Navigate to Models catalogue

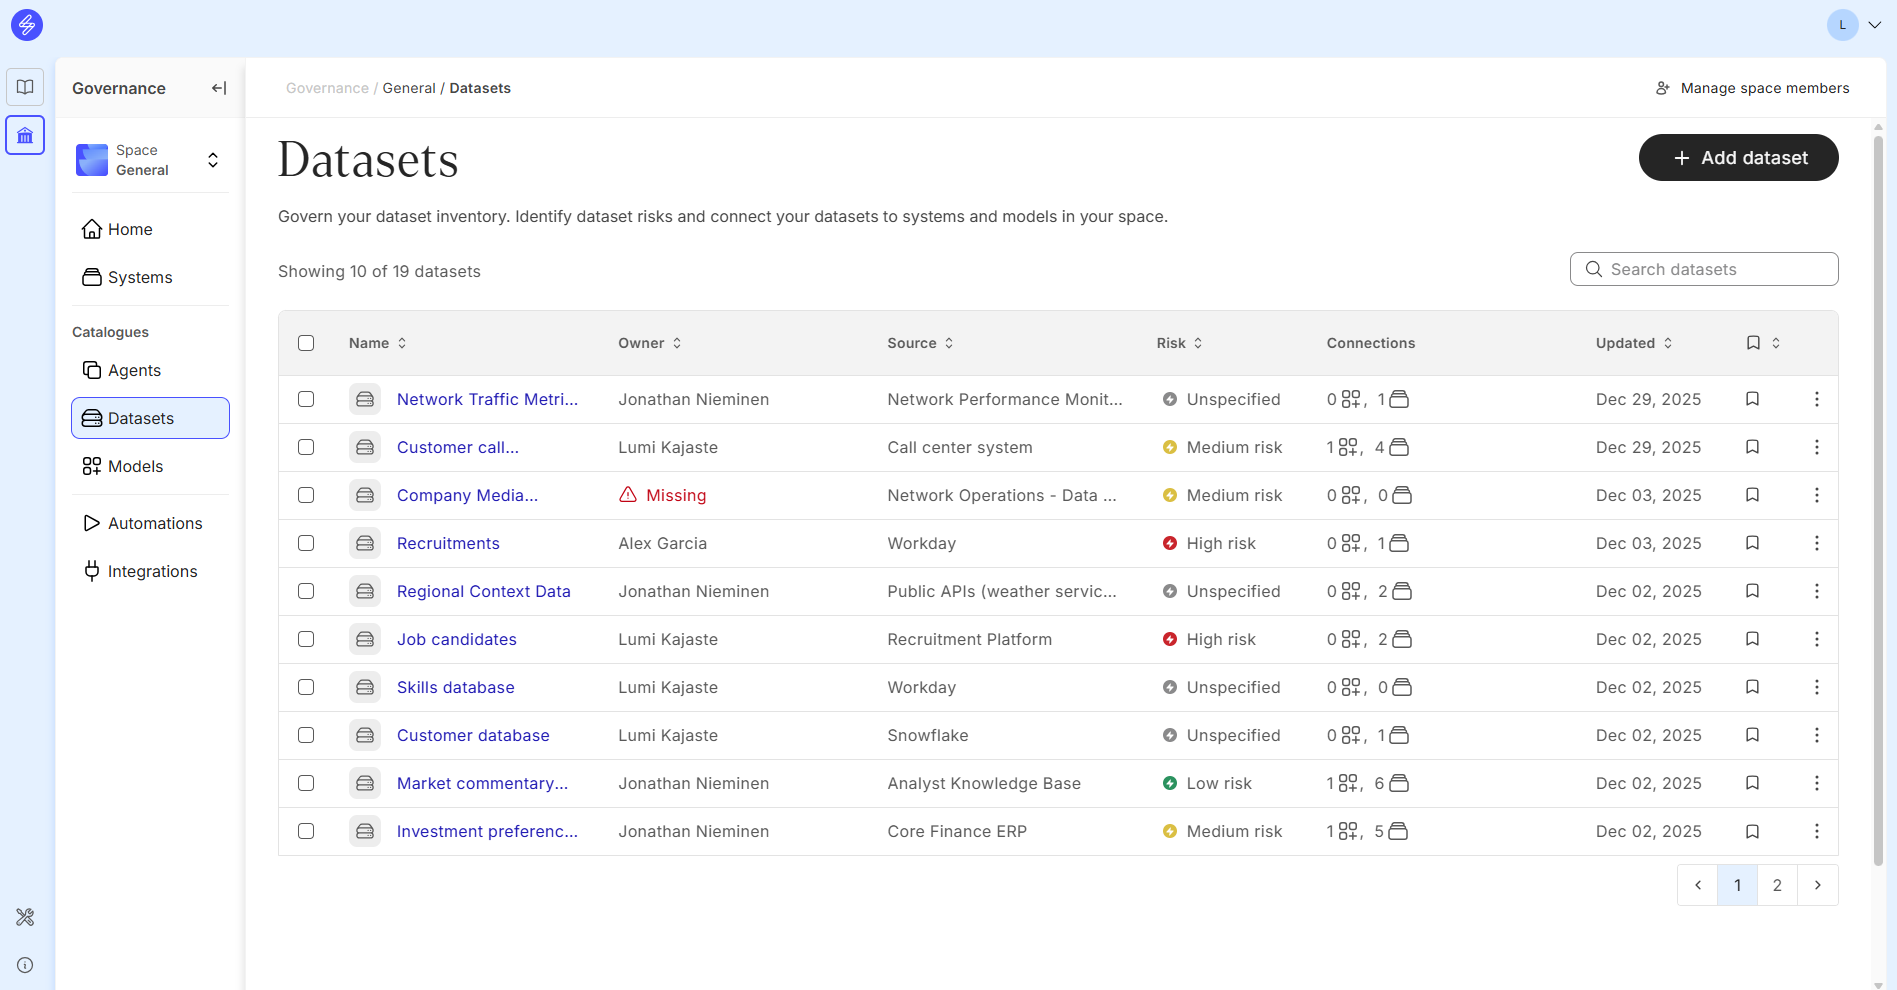135,466
